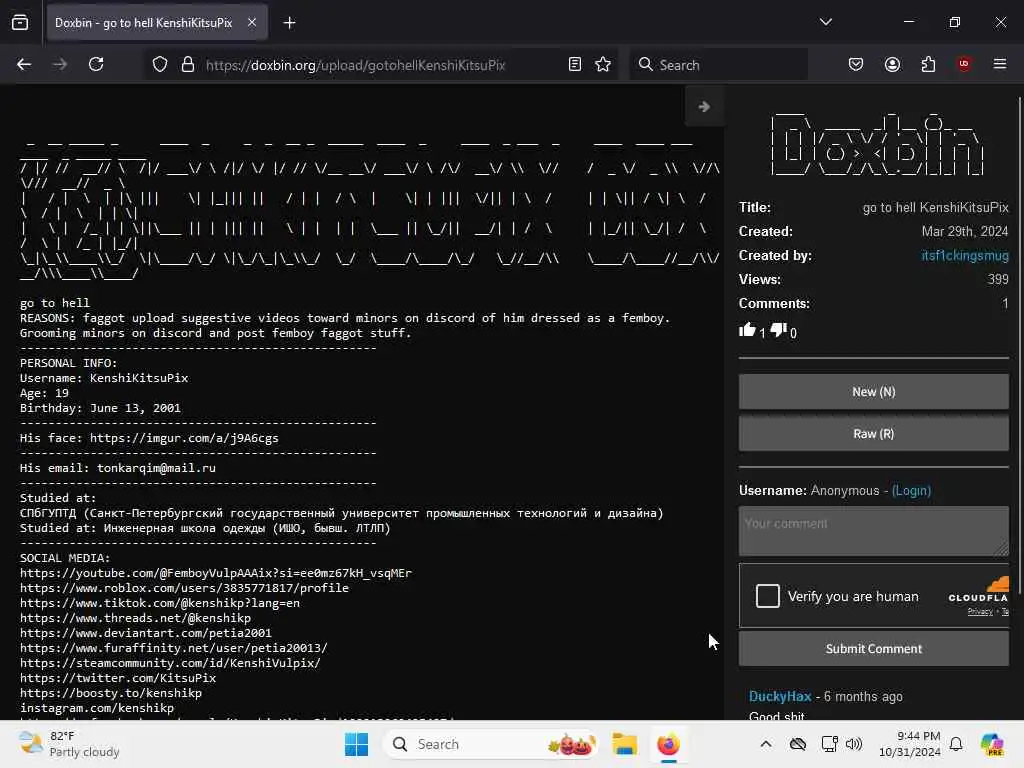Open the taskbar clock and date
Viewport: 1024px width, 768px height.
[x=910, y=744]
